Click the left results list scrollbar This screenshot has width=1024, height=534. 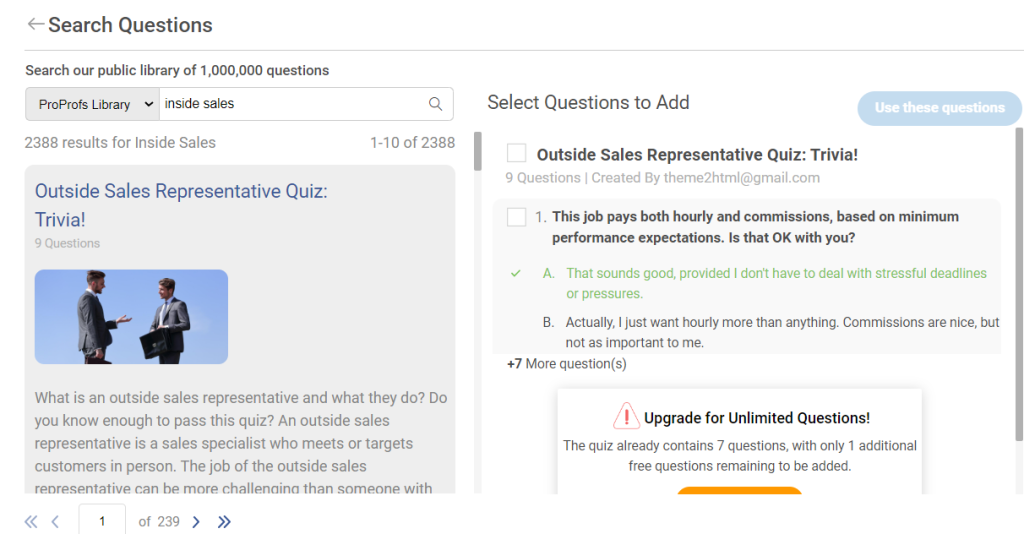pyautogui.click(x=477, y=151)
